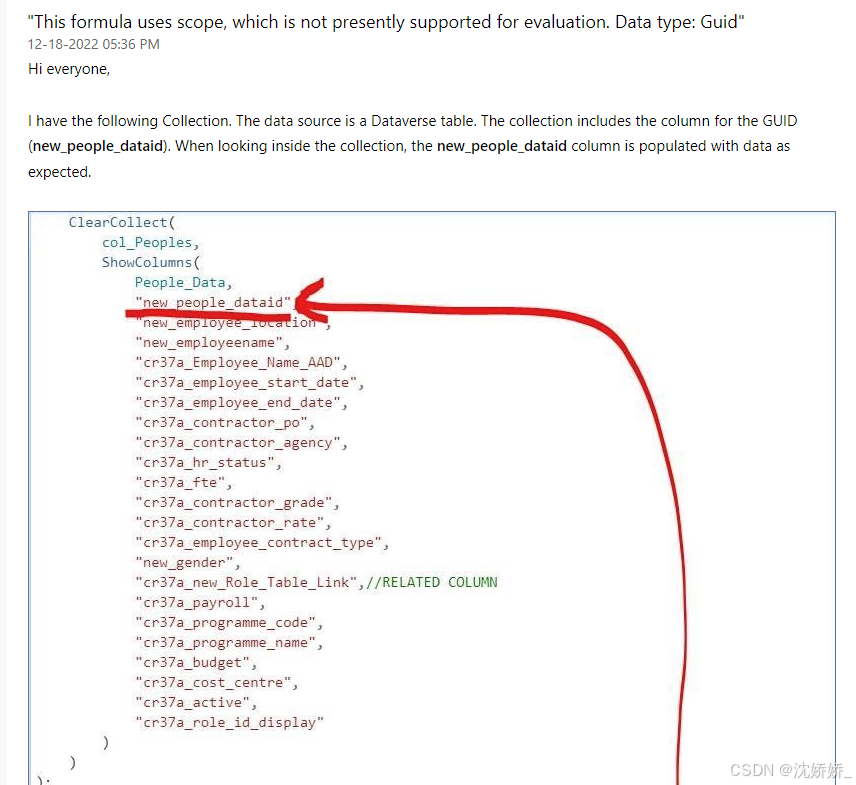The image size is (856, 785).
Task: Click the "cr37a_role_id_display" code line
Action: coord(229,723)
